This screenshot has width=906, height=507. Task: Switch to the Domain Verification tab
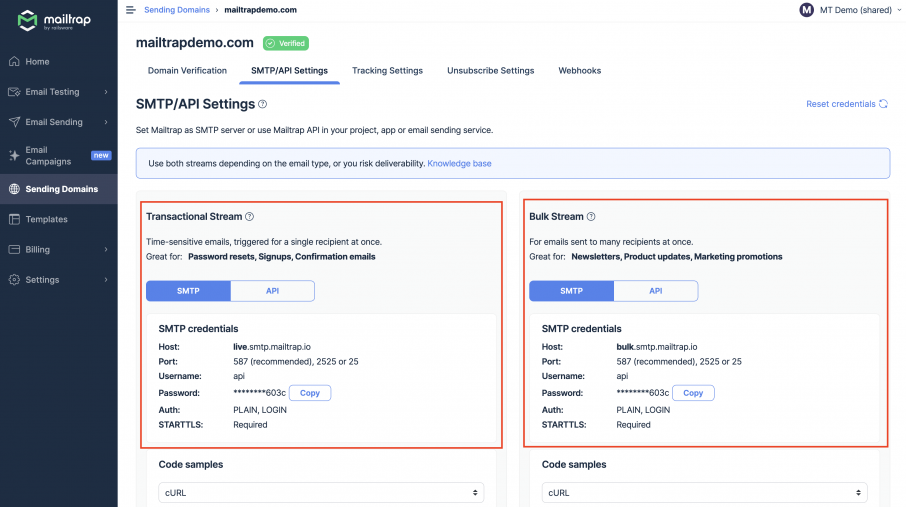[187, 71]
